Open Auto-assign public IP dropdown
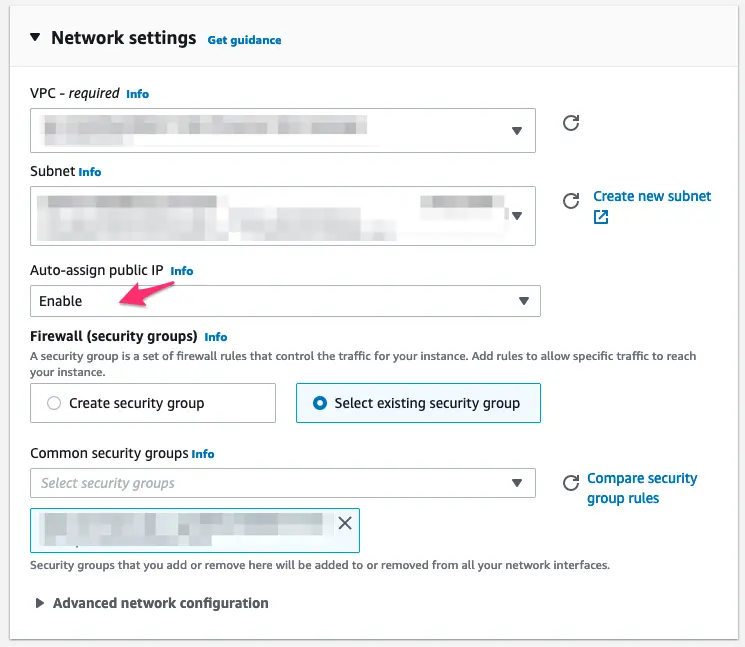The image size is (745, 647). pyautogui.click(x=285, y=301)
